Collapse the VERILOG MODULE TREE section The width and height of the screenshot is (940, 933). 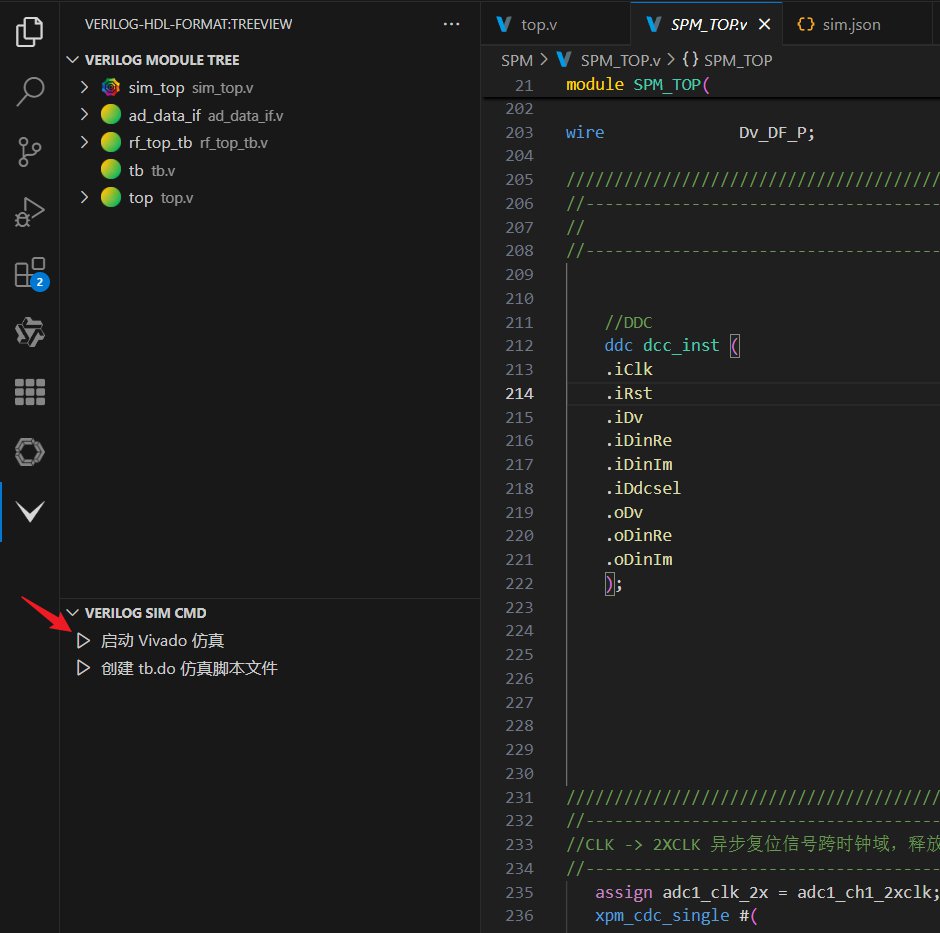71,59
